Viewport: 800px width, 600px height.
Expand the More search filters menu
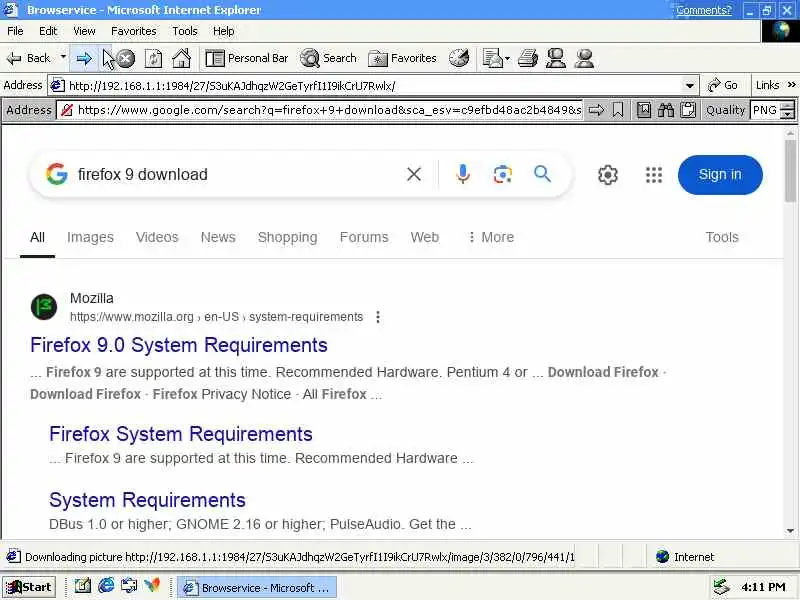pos(490,237)
